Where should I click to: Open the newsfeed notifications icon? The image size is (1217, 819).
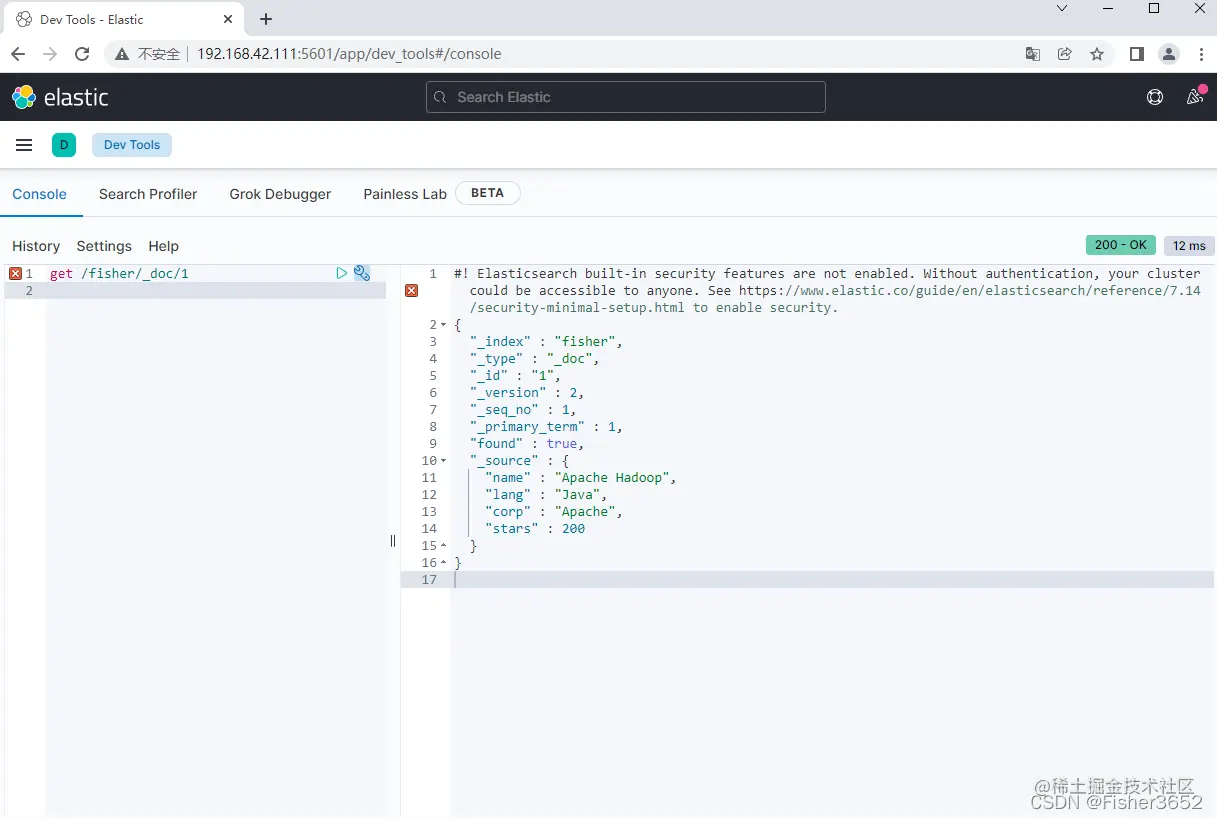coord(1195,97)
